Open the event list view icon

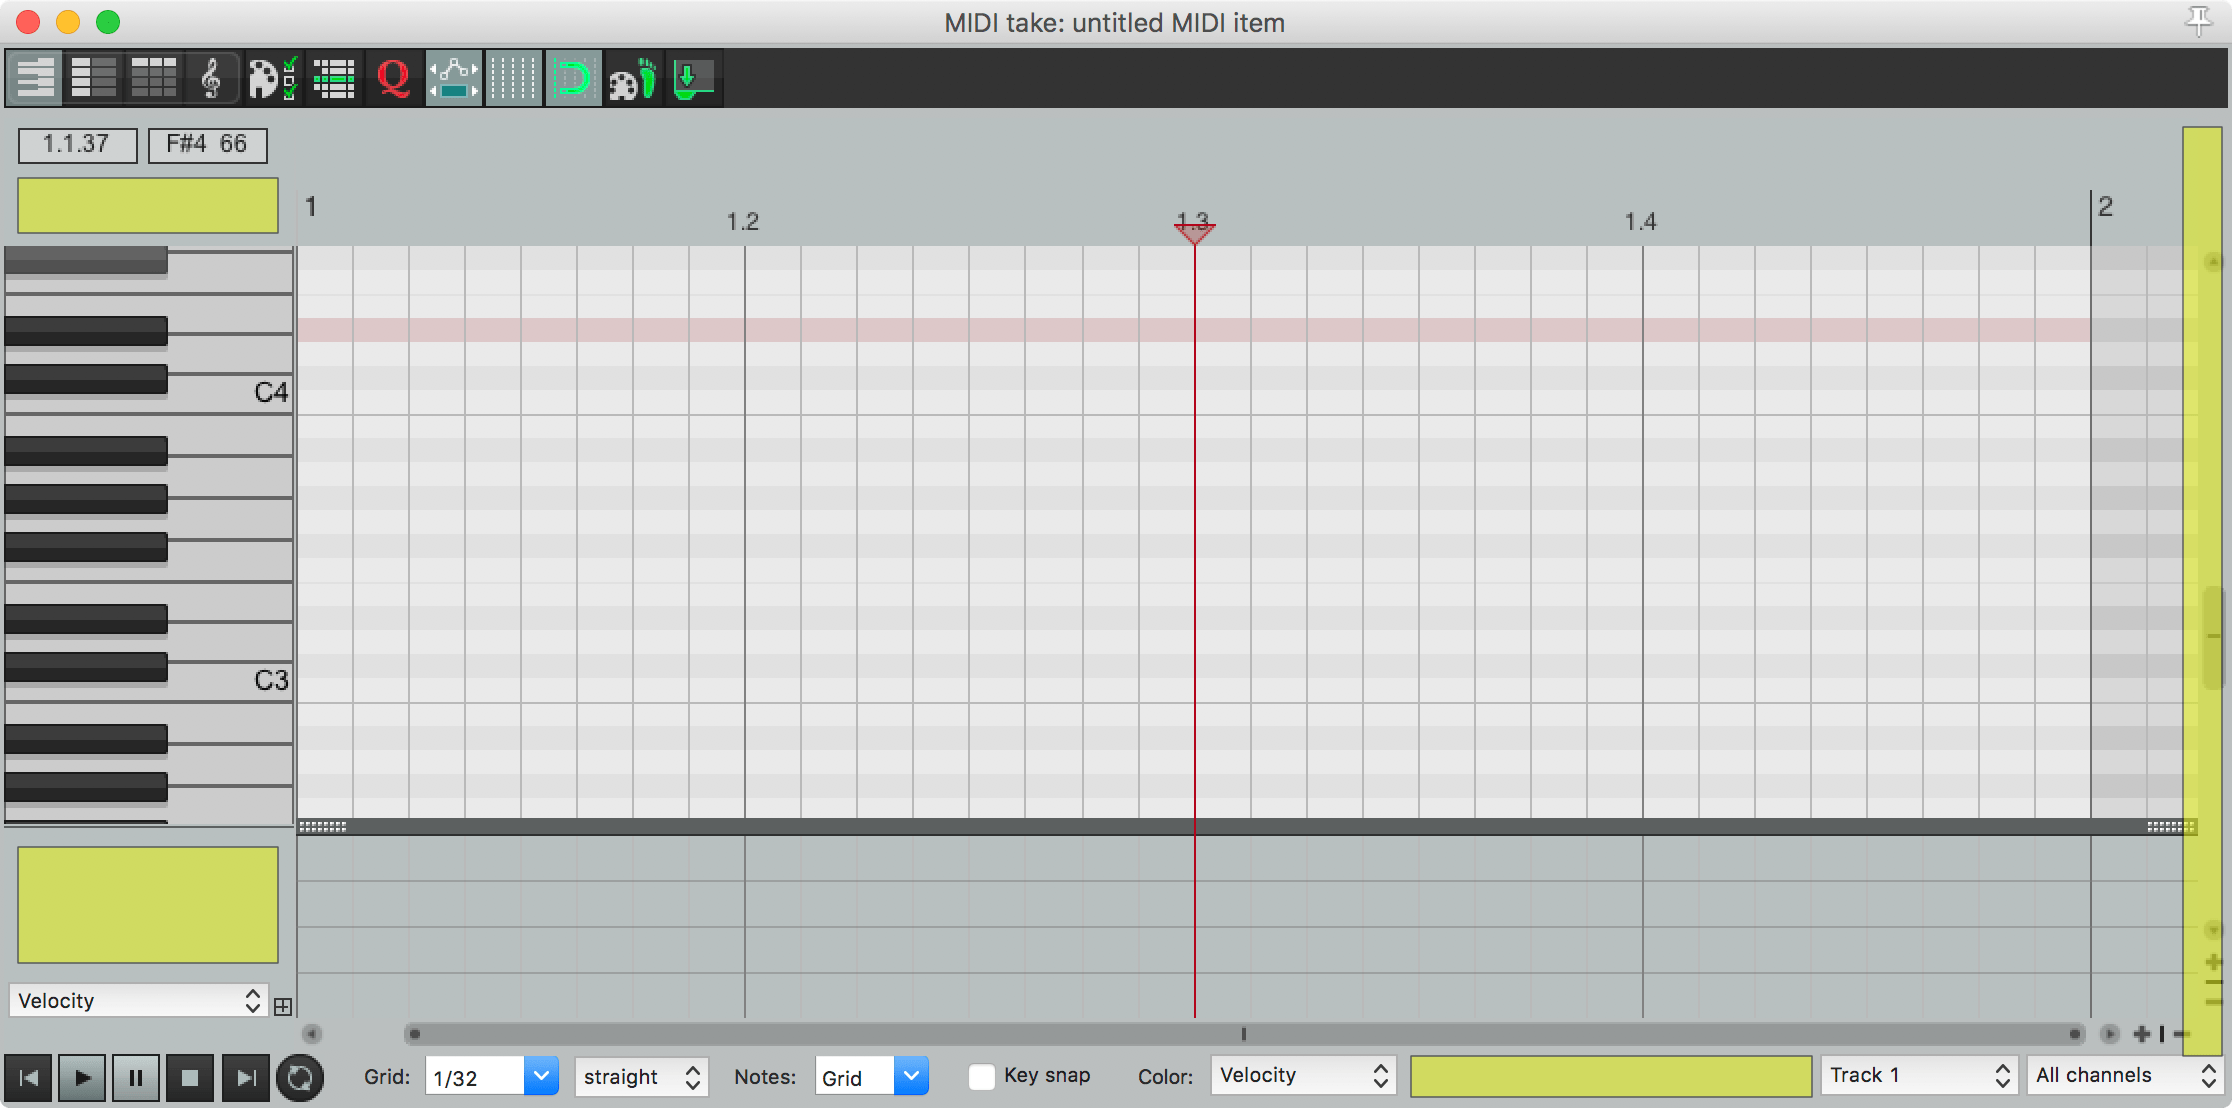(334, 78)
